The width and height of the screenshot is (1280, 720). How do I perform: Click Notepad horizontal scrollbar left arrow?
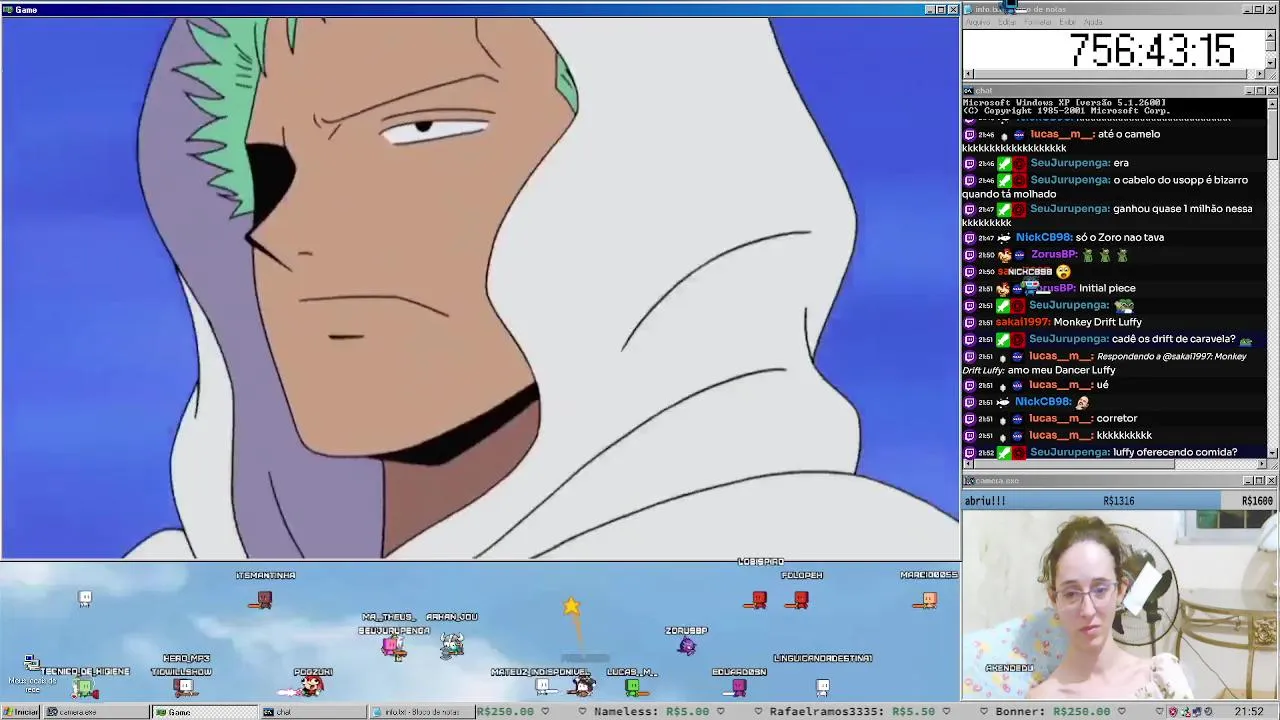tap(968, 74)
